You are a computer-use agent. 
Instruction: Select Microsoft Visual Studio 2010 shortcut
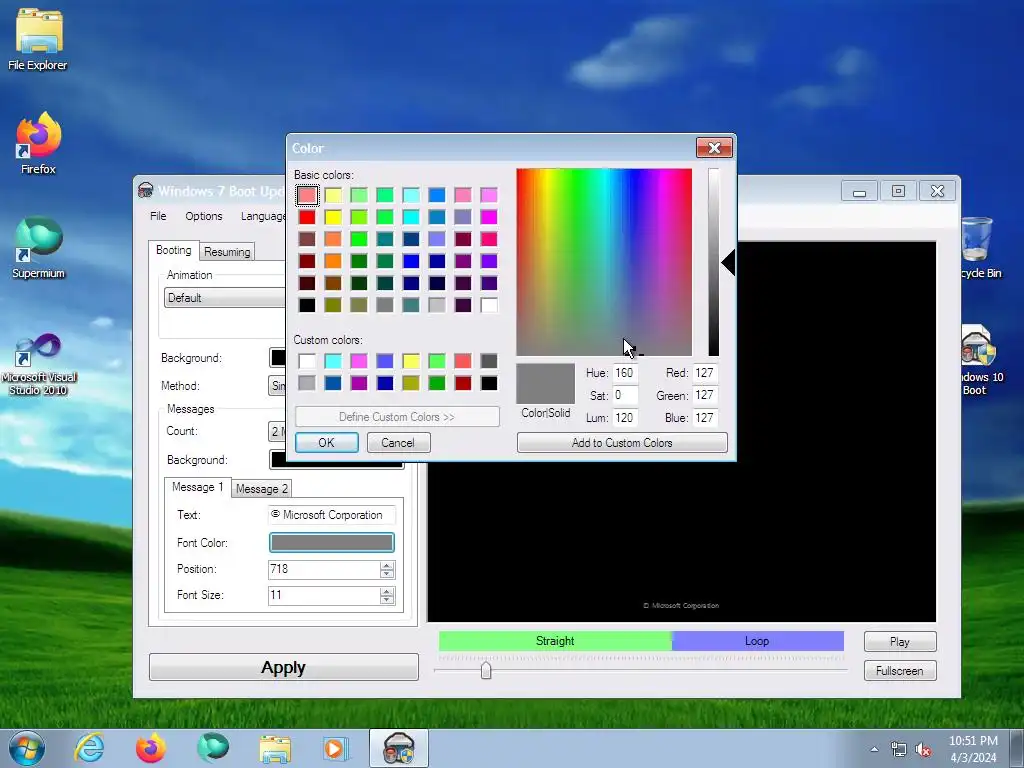pos(38,363)
